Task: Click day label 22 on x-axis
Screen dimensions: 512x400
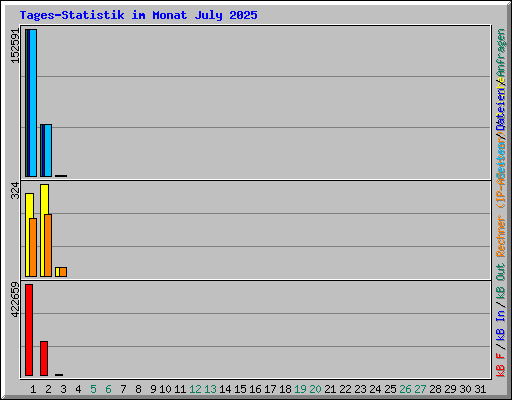Action: tap(345, 389)
